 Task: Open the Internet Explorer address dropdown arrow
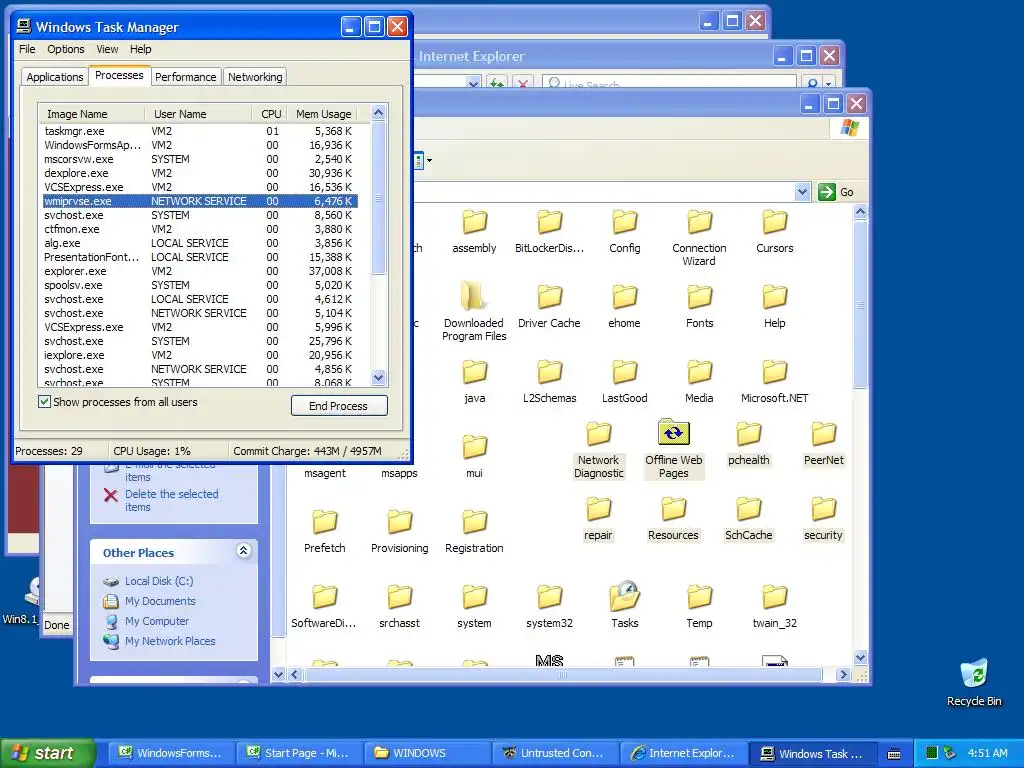click(473, 84)
